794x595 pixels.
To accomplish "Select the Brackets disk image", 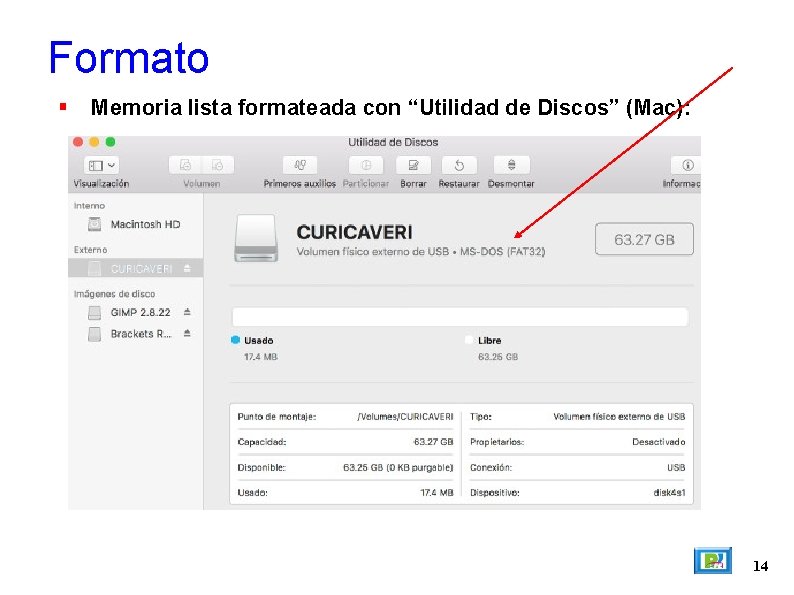I will [136, 334].
